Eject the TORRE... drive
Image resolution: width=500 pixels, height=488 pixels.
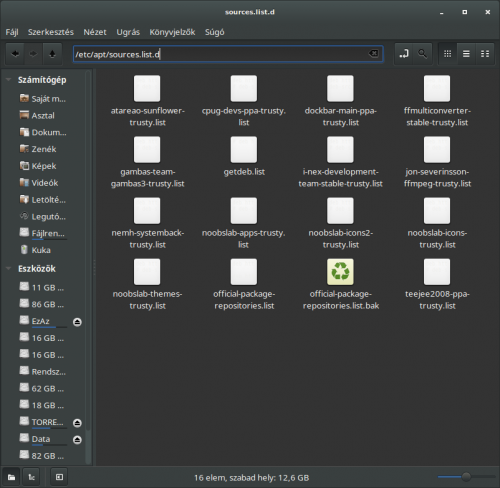(x=77, y=423)
